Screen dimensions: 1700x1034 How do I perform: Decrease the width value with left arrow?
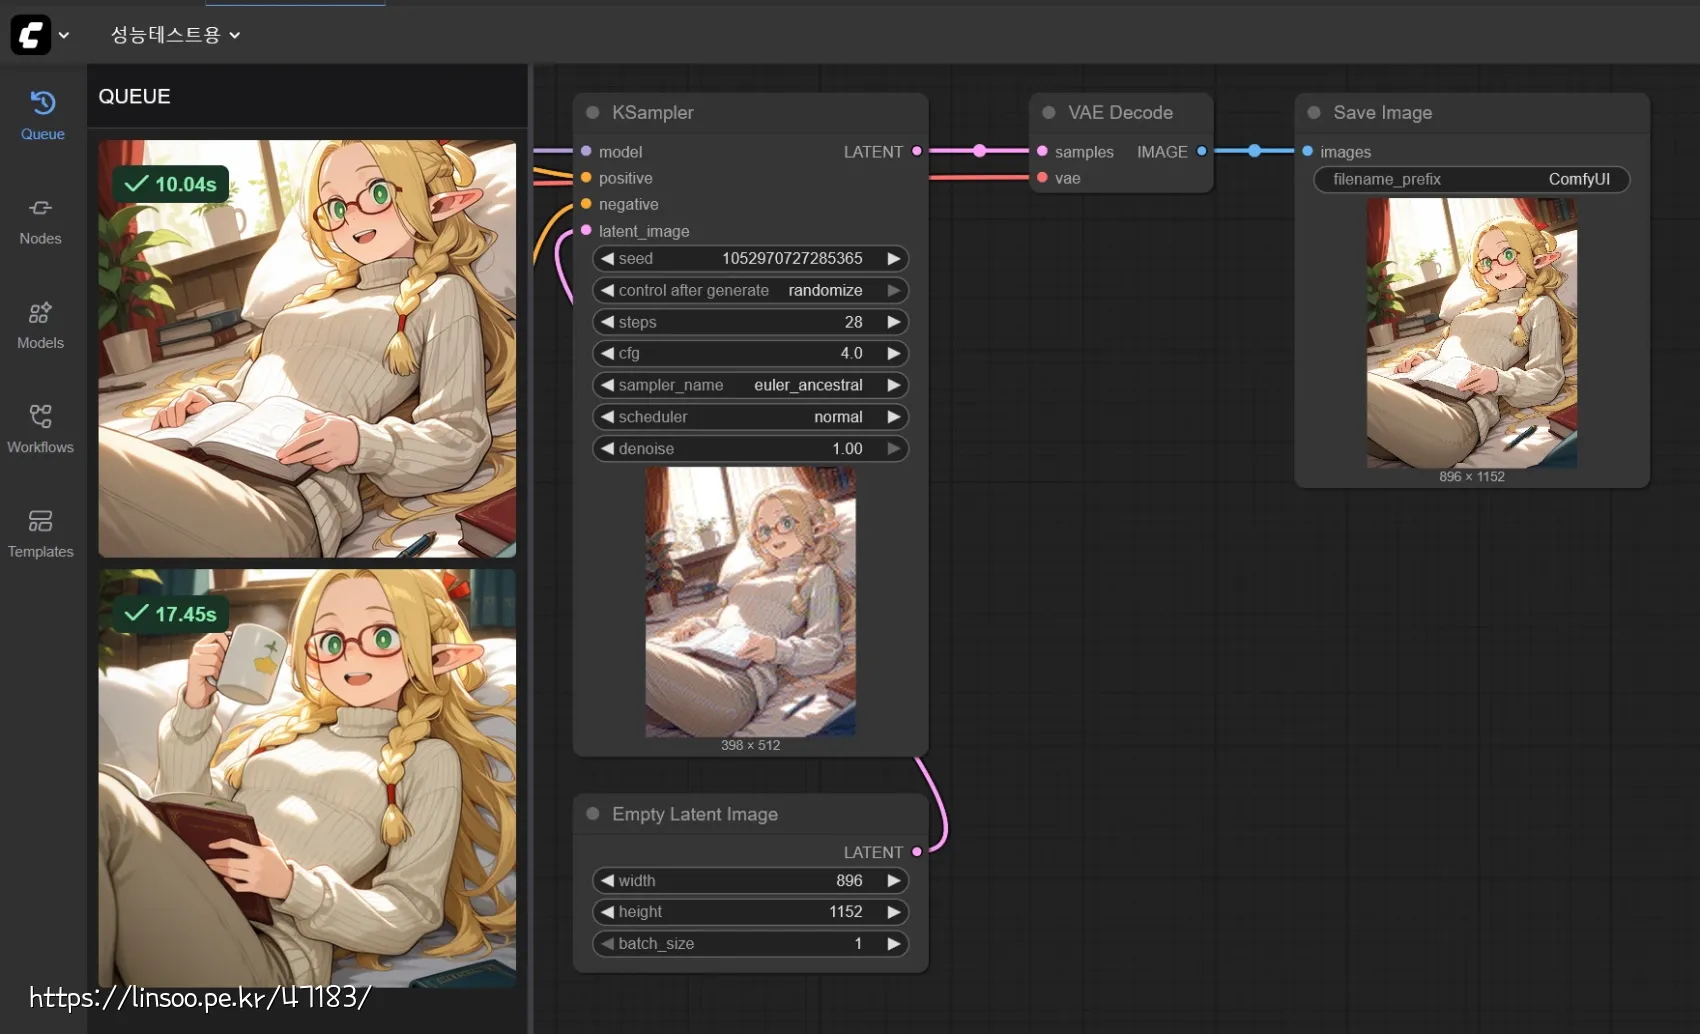607,880
